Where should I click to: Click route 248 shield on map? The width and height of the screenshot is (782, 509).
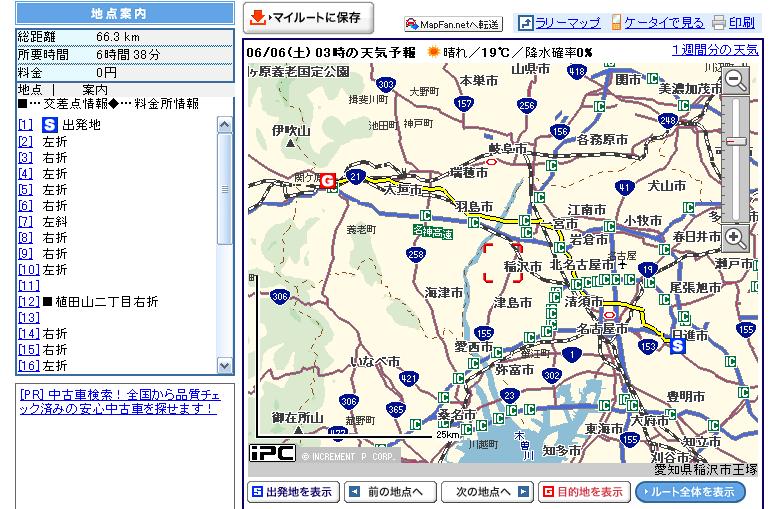[x=668, y=120]
